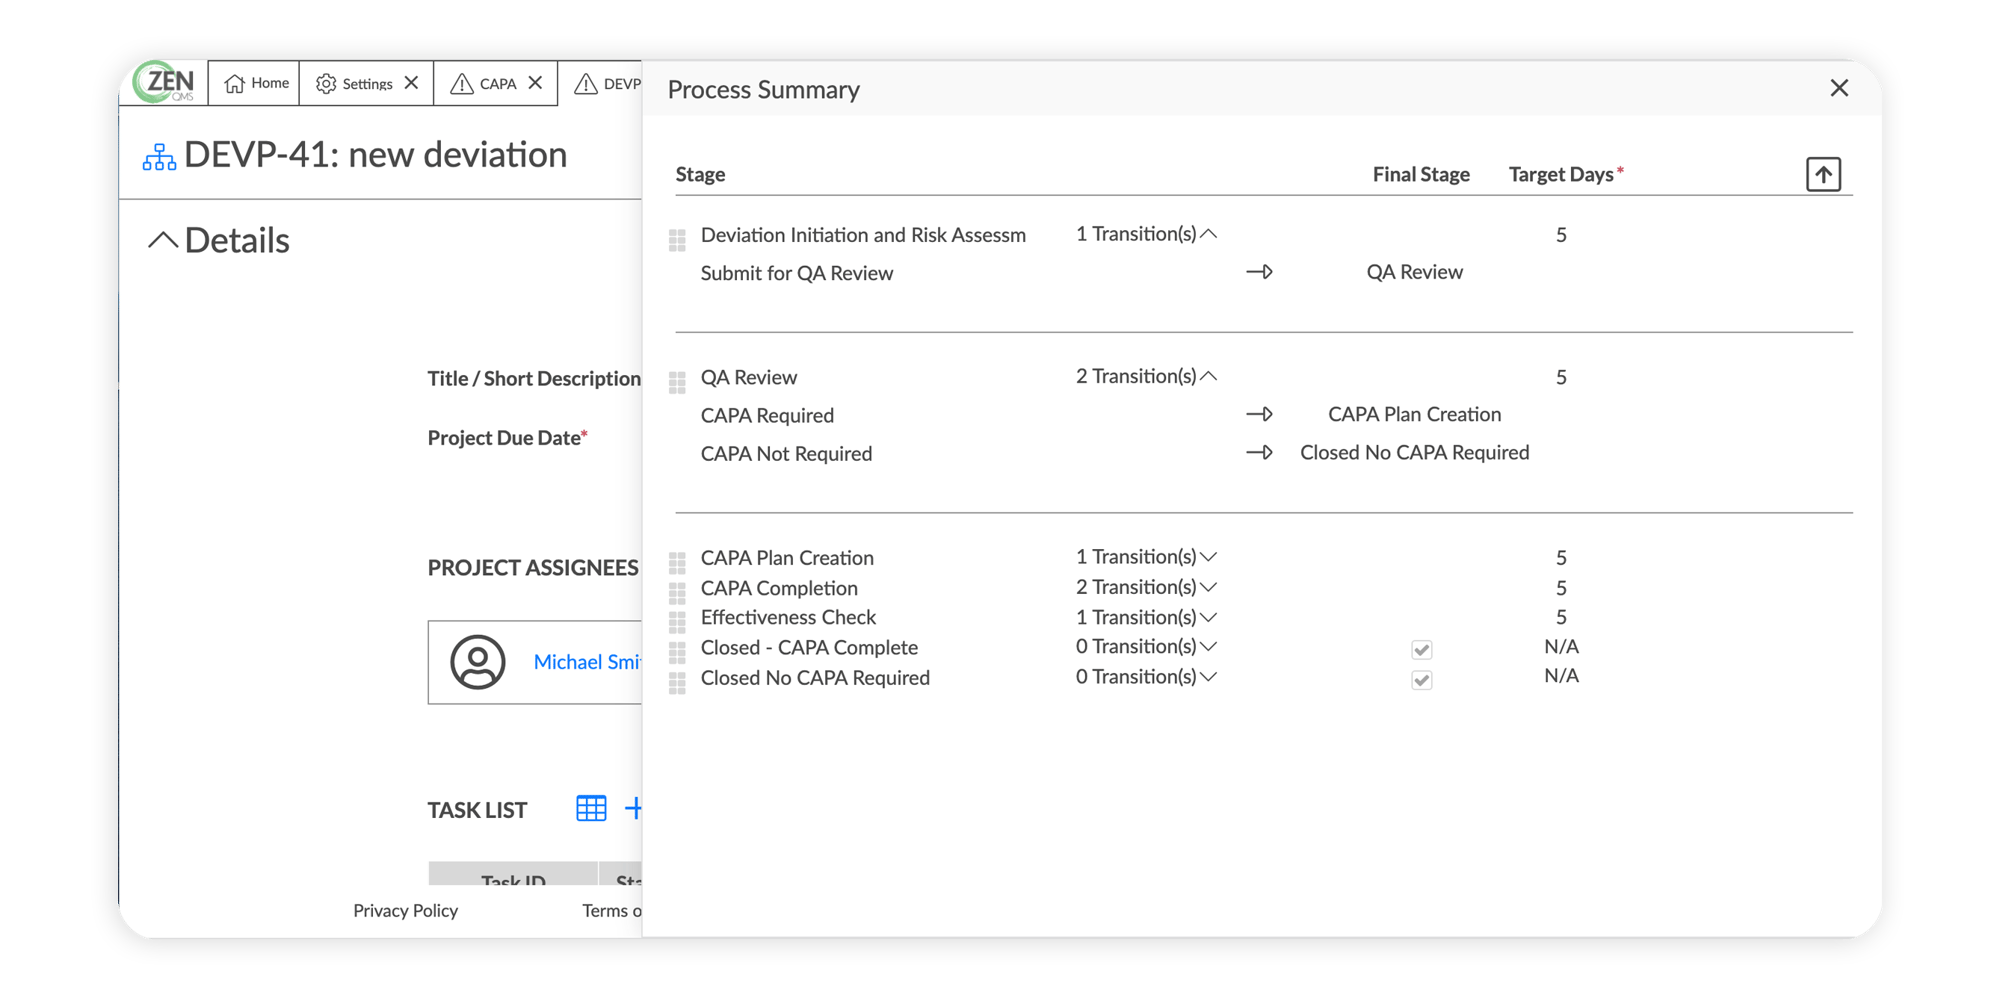Click the task list grid view icon
This screenshot has height=998, width=2000.
591,809
